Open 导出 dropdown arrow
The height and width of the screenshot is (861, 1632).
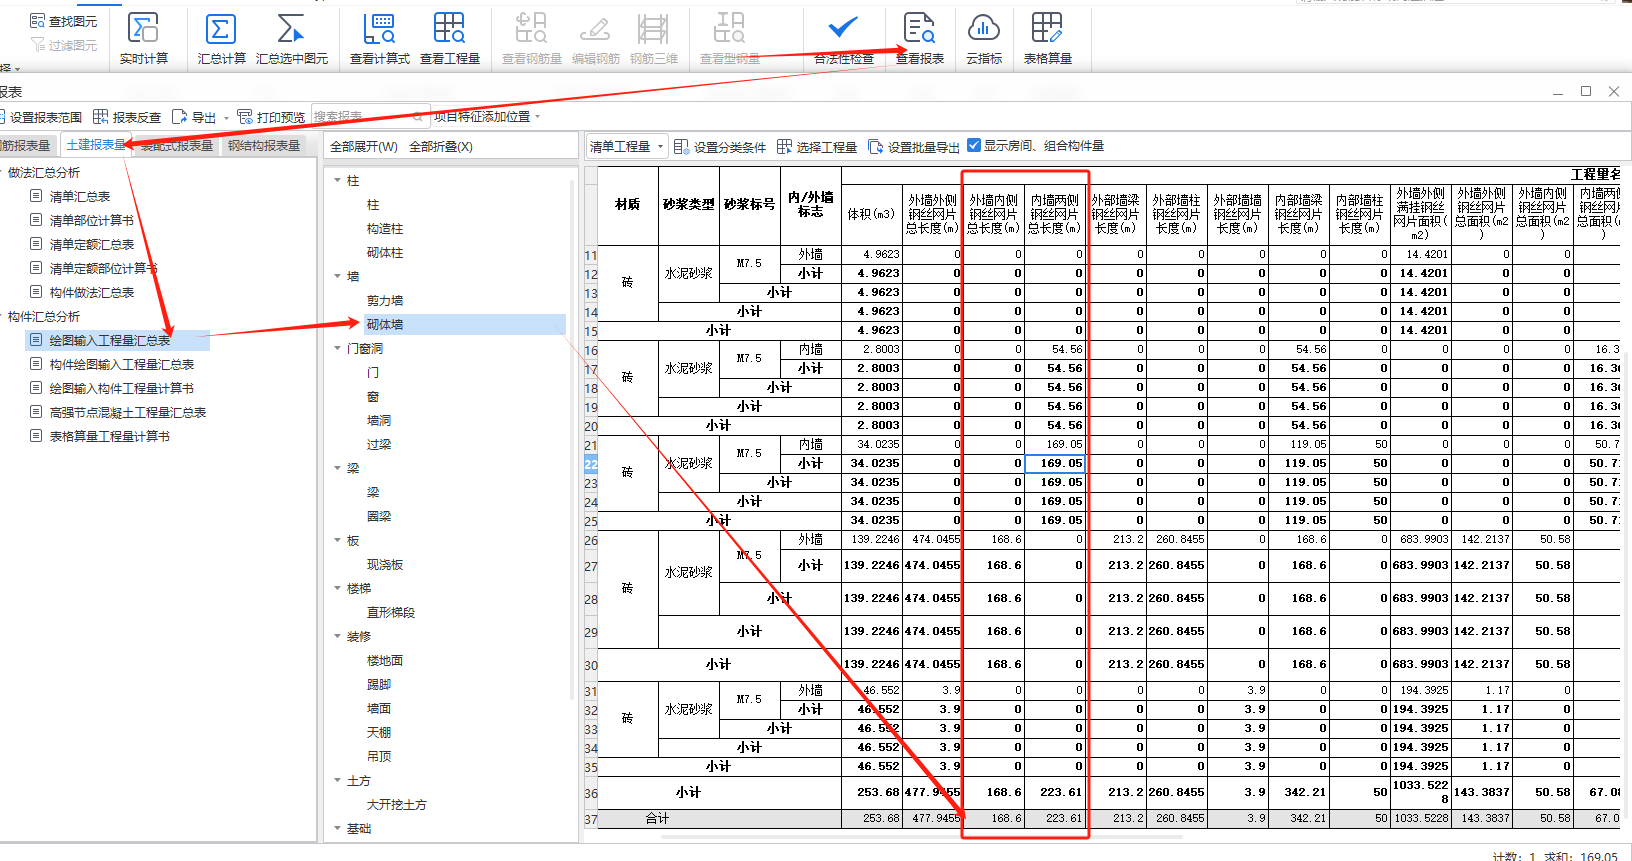tap(226, 118)
